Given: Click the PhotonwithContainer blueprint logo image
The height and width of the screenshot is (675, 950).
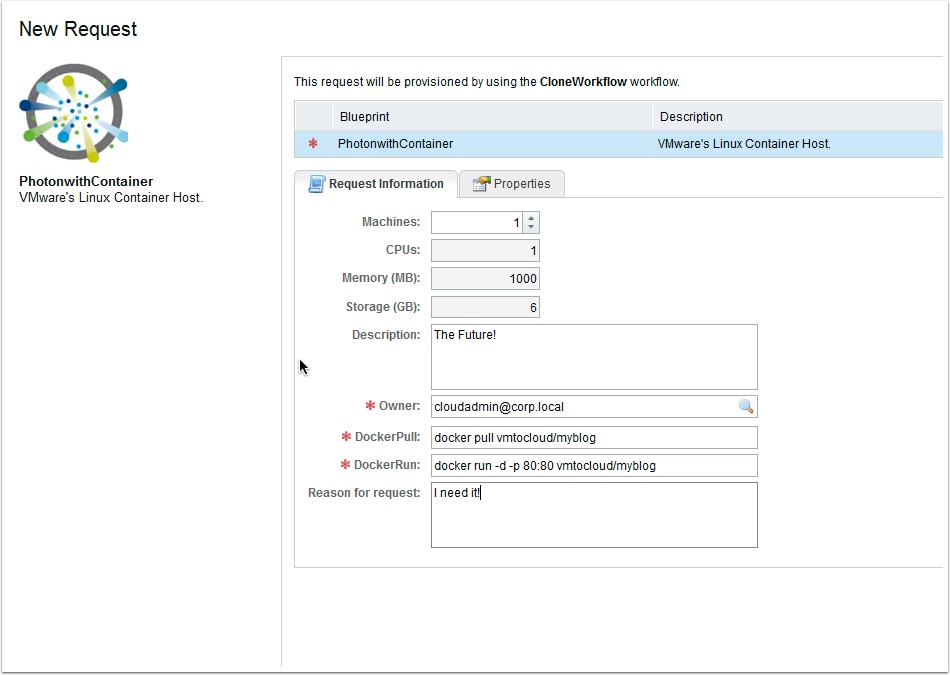Looking at the screenshot, I should click(x=73, y=112).
